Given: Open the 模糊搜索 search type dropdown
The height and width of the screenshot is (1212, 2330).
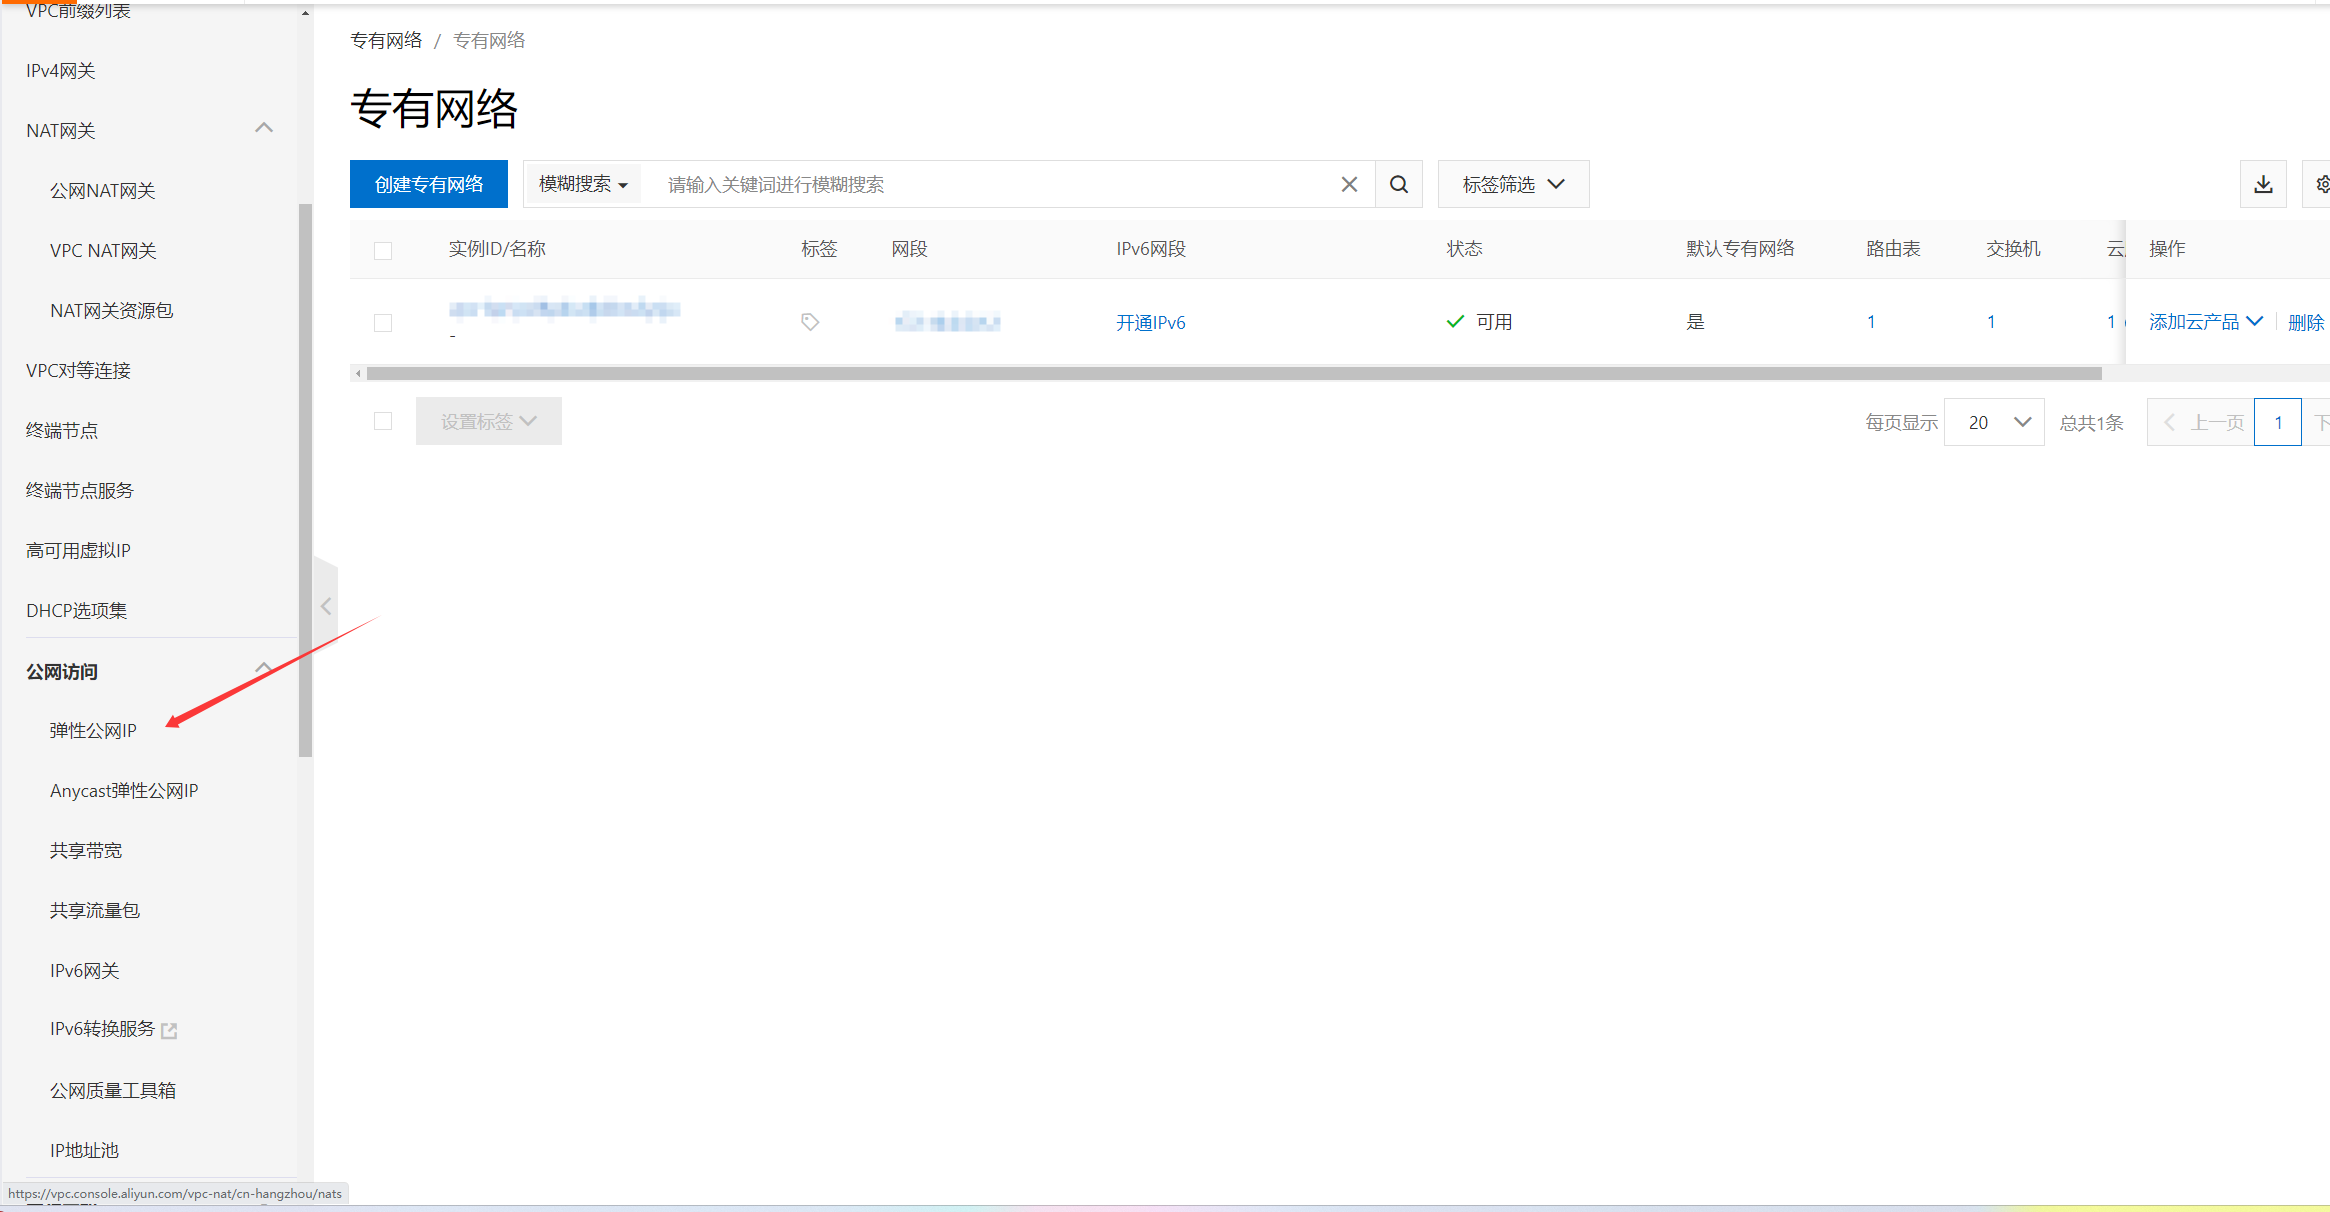Looking at the screenshot, I should [x=583, y=184].
